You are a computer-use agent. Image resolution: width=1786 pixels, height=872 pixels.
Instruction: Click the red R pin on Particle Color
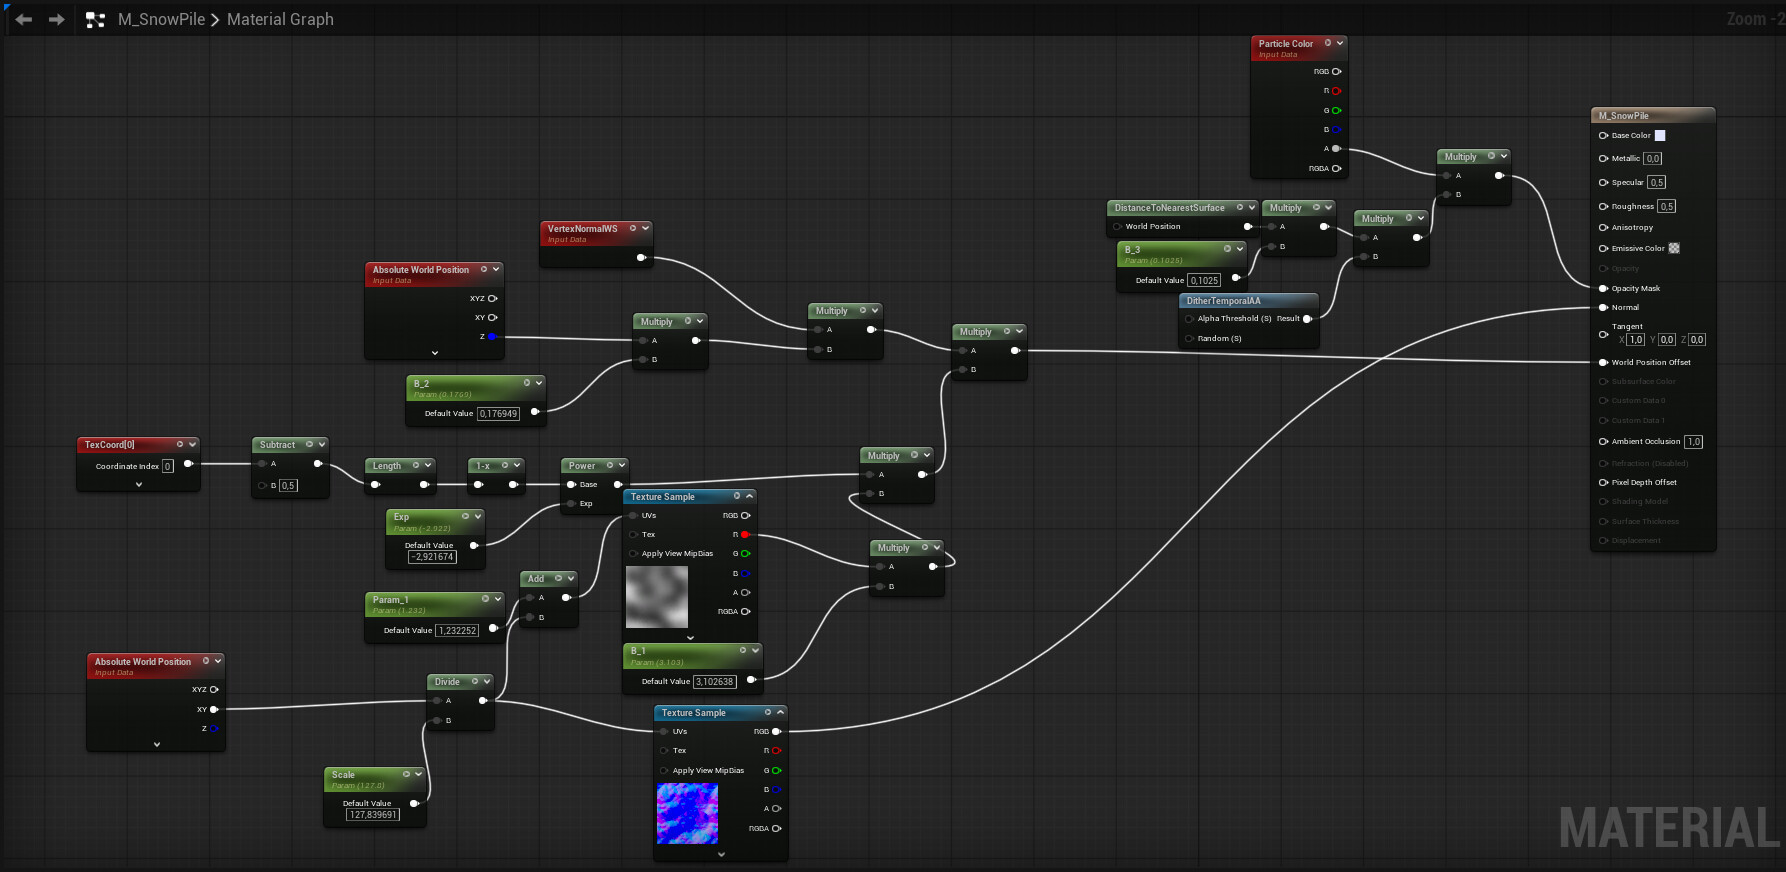(1336, 91)
